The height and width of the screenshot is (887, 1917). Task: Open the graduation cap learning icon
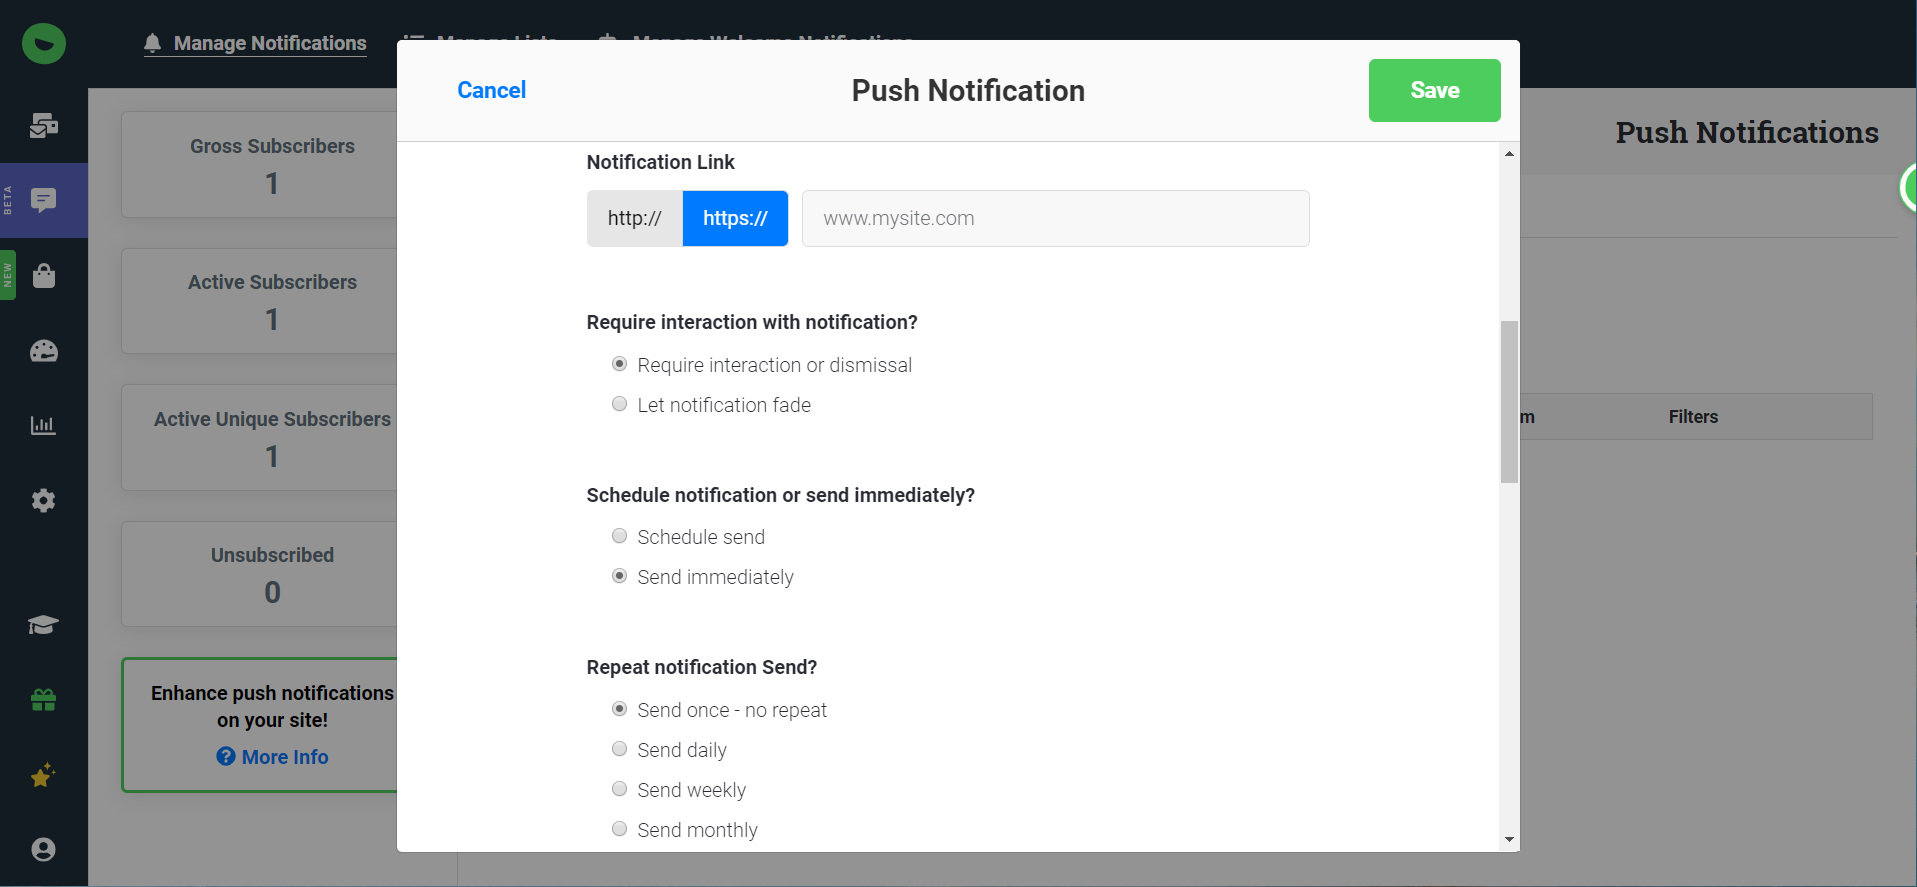click(43, 625)
